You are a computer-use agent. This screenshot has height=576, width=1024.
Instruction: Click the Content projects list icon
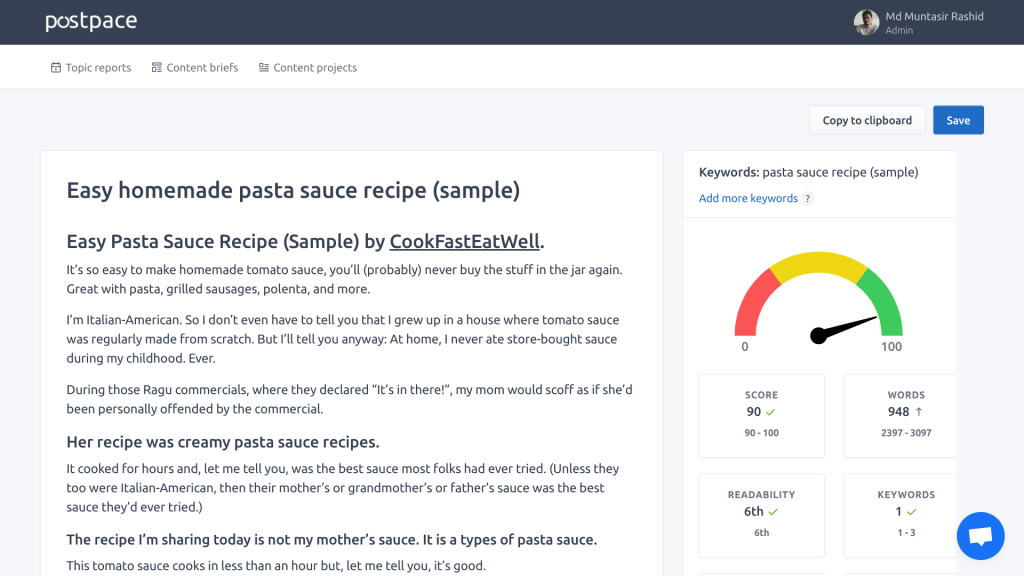264,68
